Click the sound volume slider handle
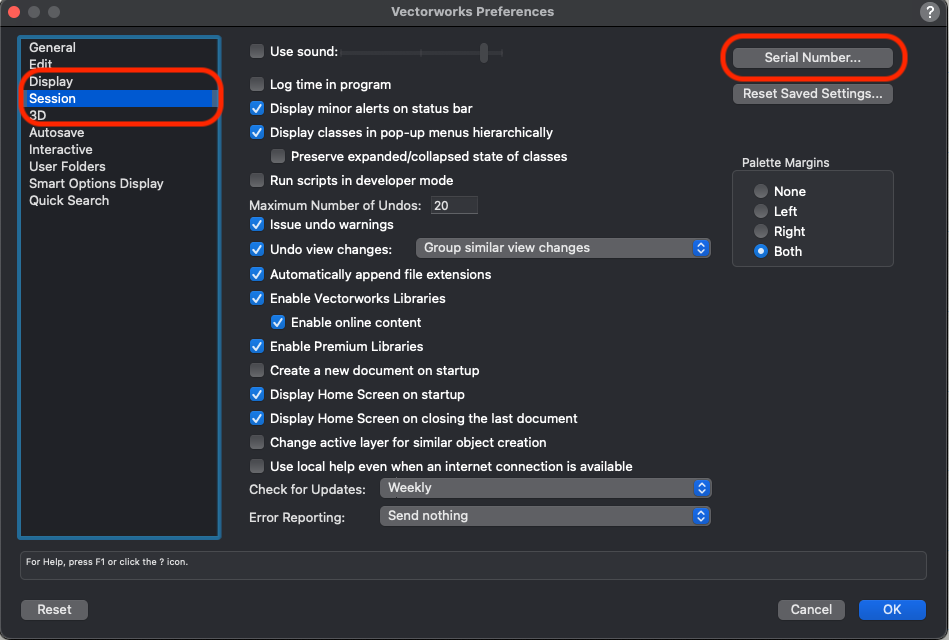Viewport: 949px width, 640px height. coord(484,52)
